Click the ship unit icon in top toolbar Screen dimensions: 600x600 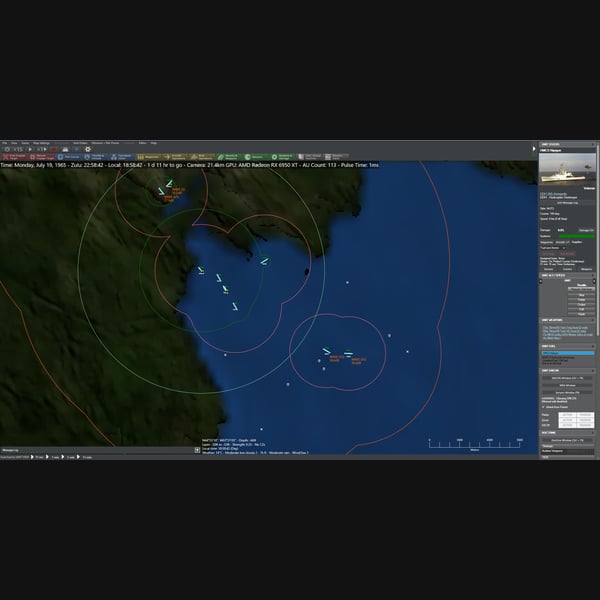point(65,149)
